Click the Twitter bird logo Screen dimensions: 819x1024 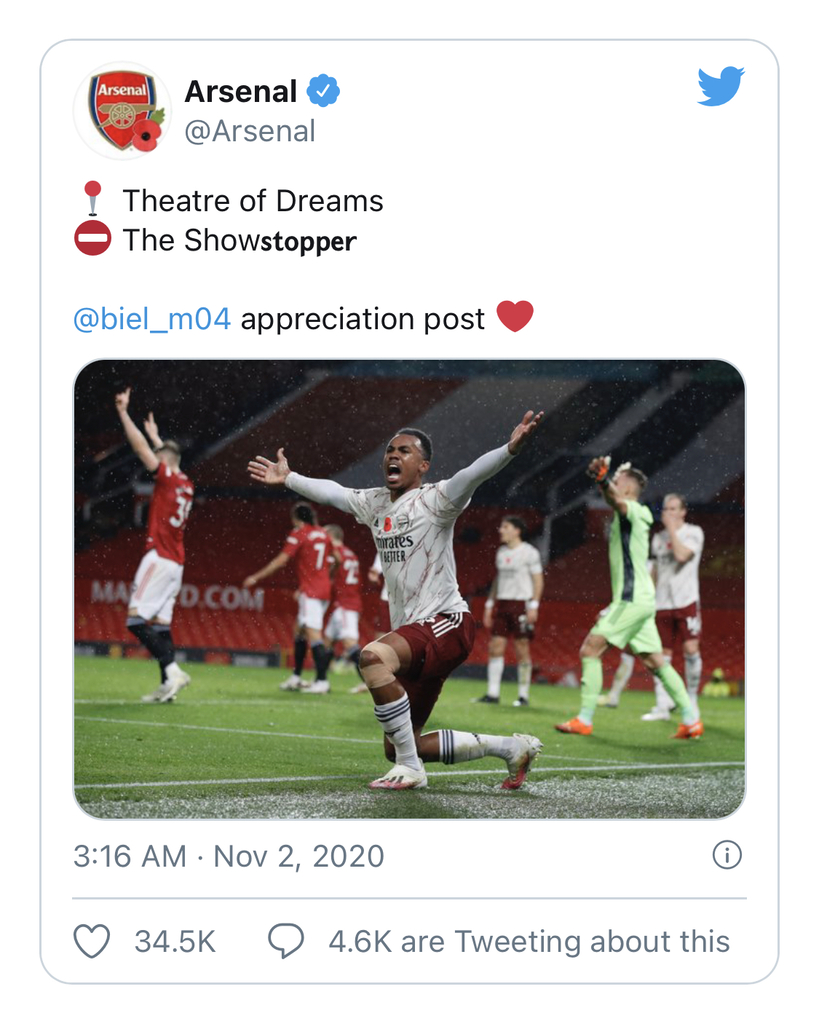(x=721, y=86)
